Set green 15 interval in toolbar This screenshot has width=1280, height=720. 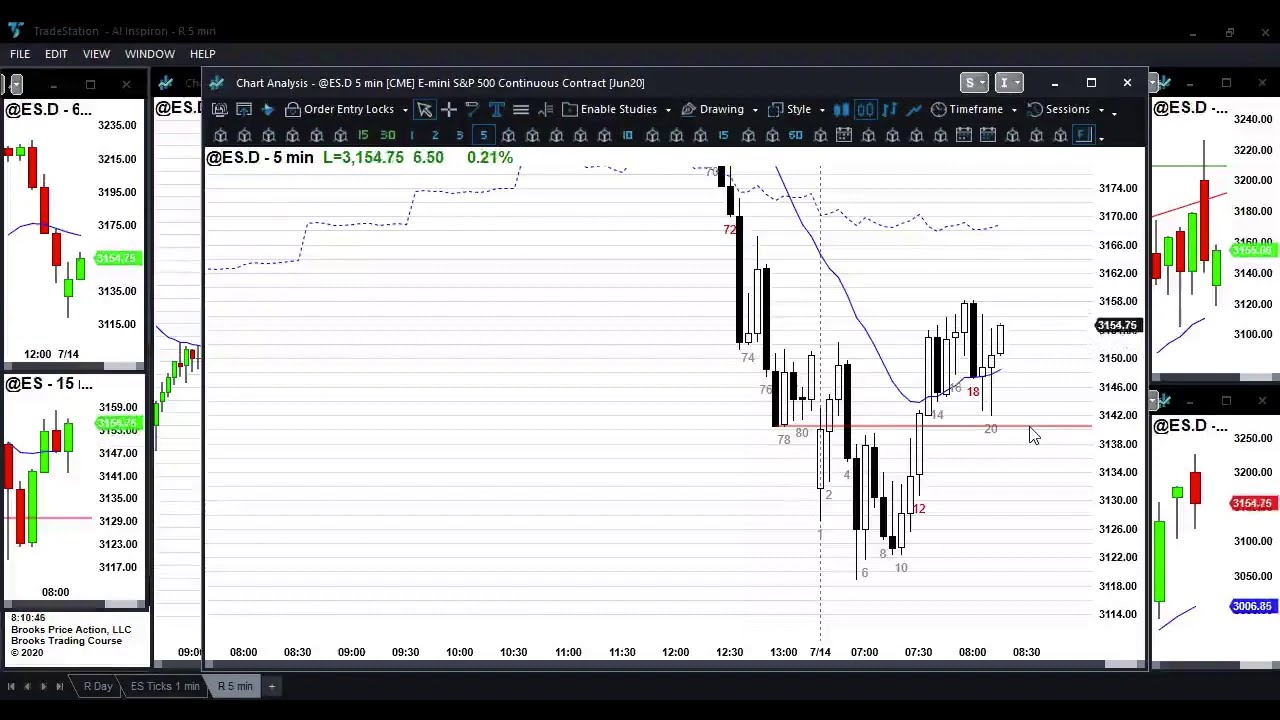363,135
